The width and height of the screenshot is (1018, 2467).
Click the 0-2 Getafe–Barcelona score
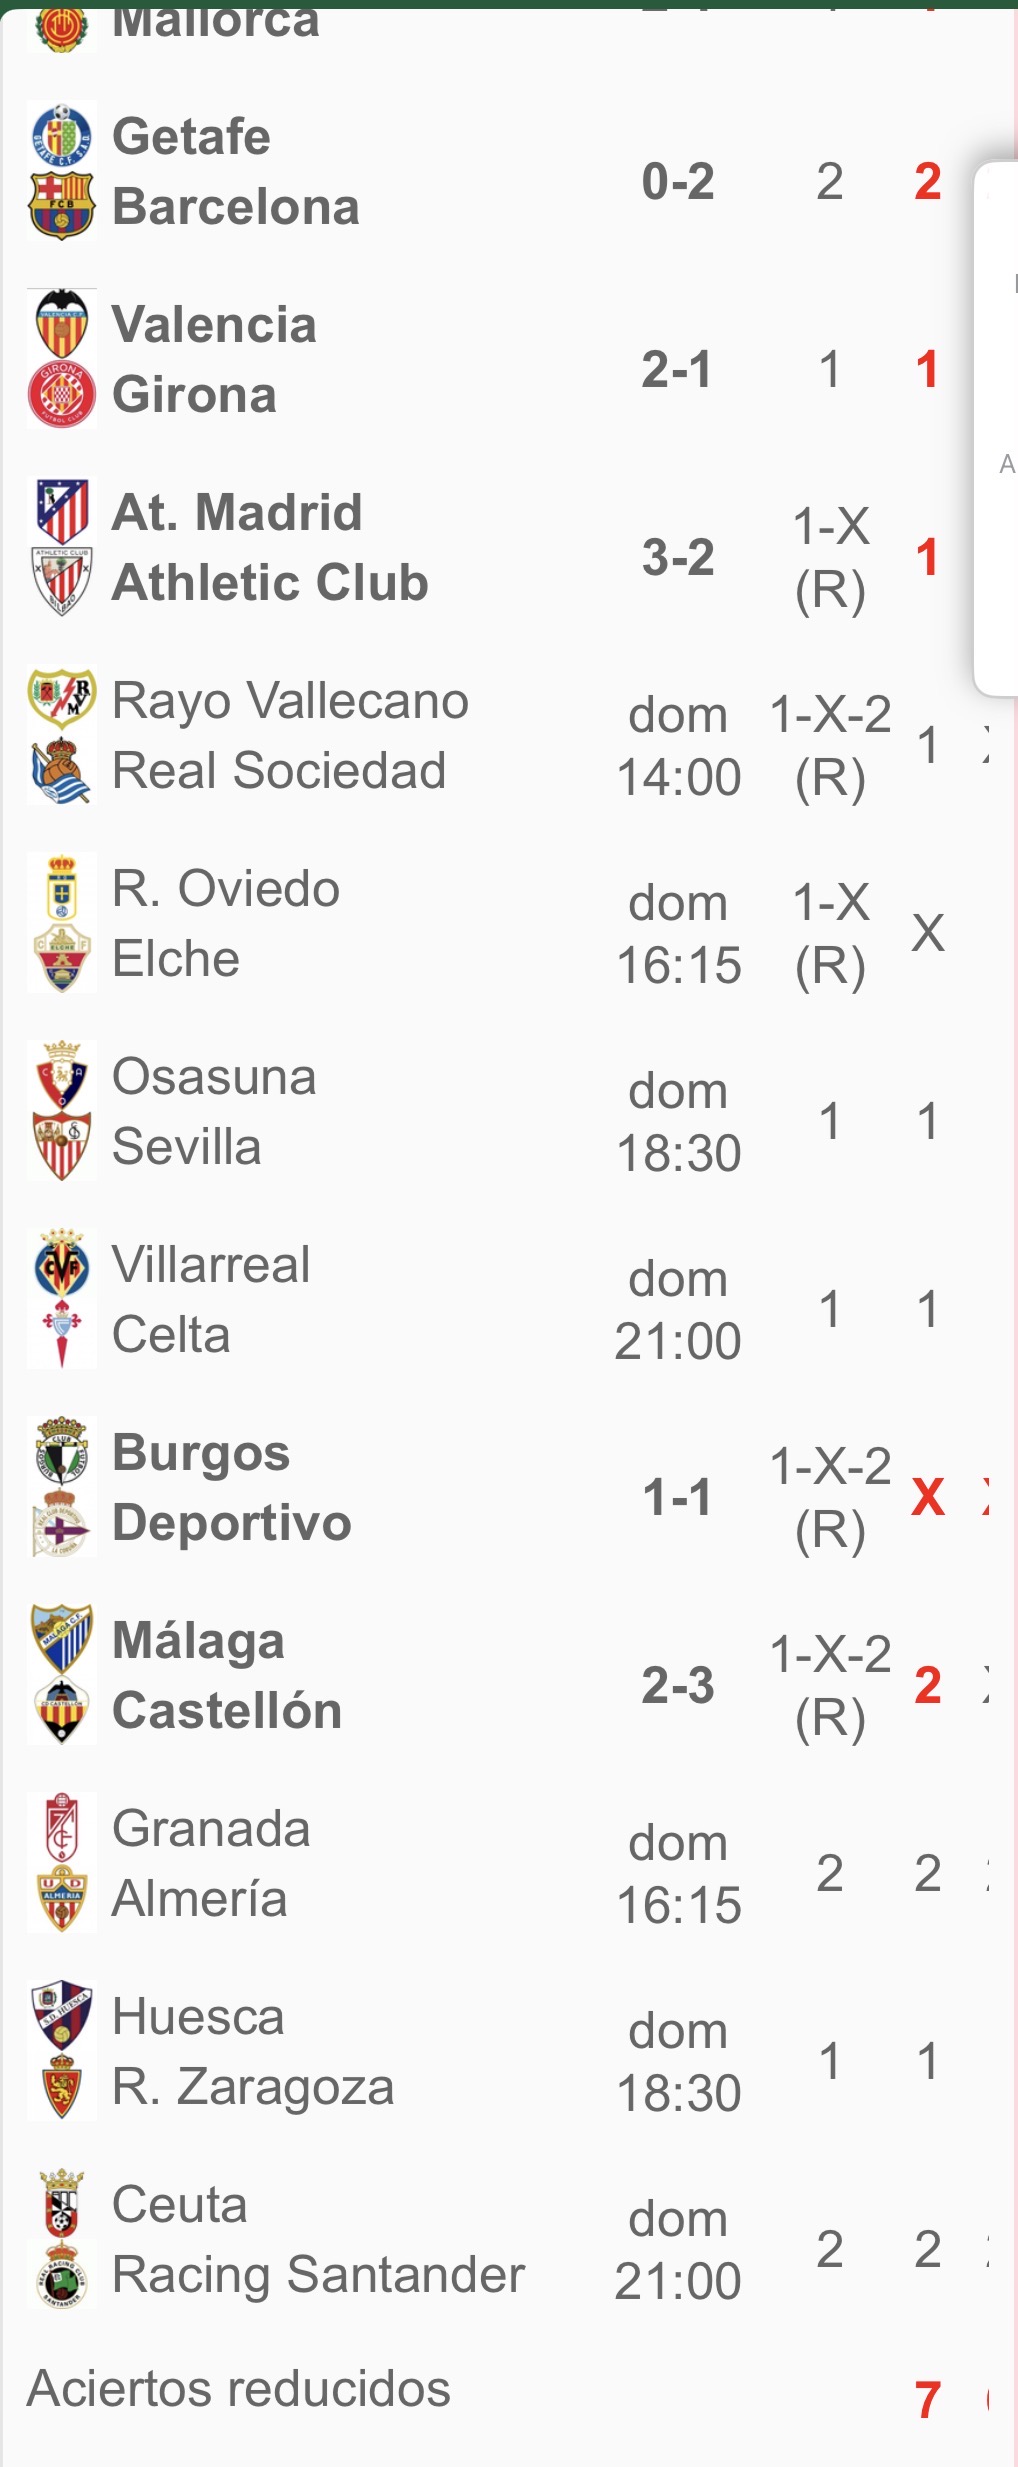click(x=678, y=182)
